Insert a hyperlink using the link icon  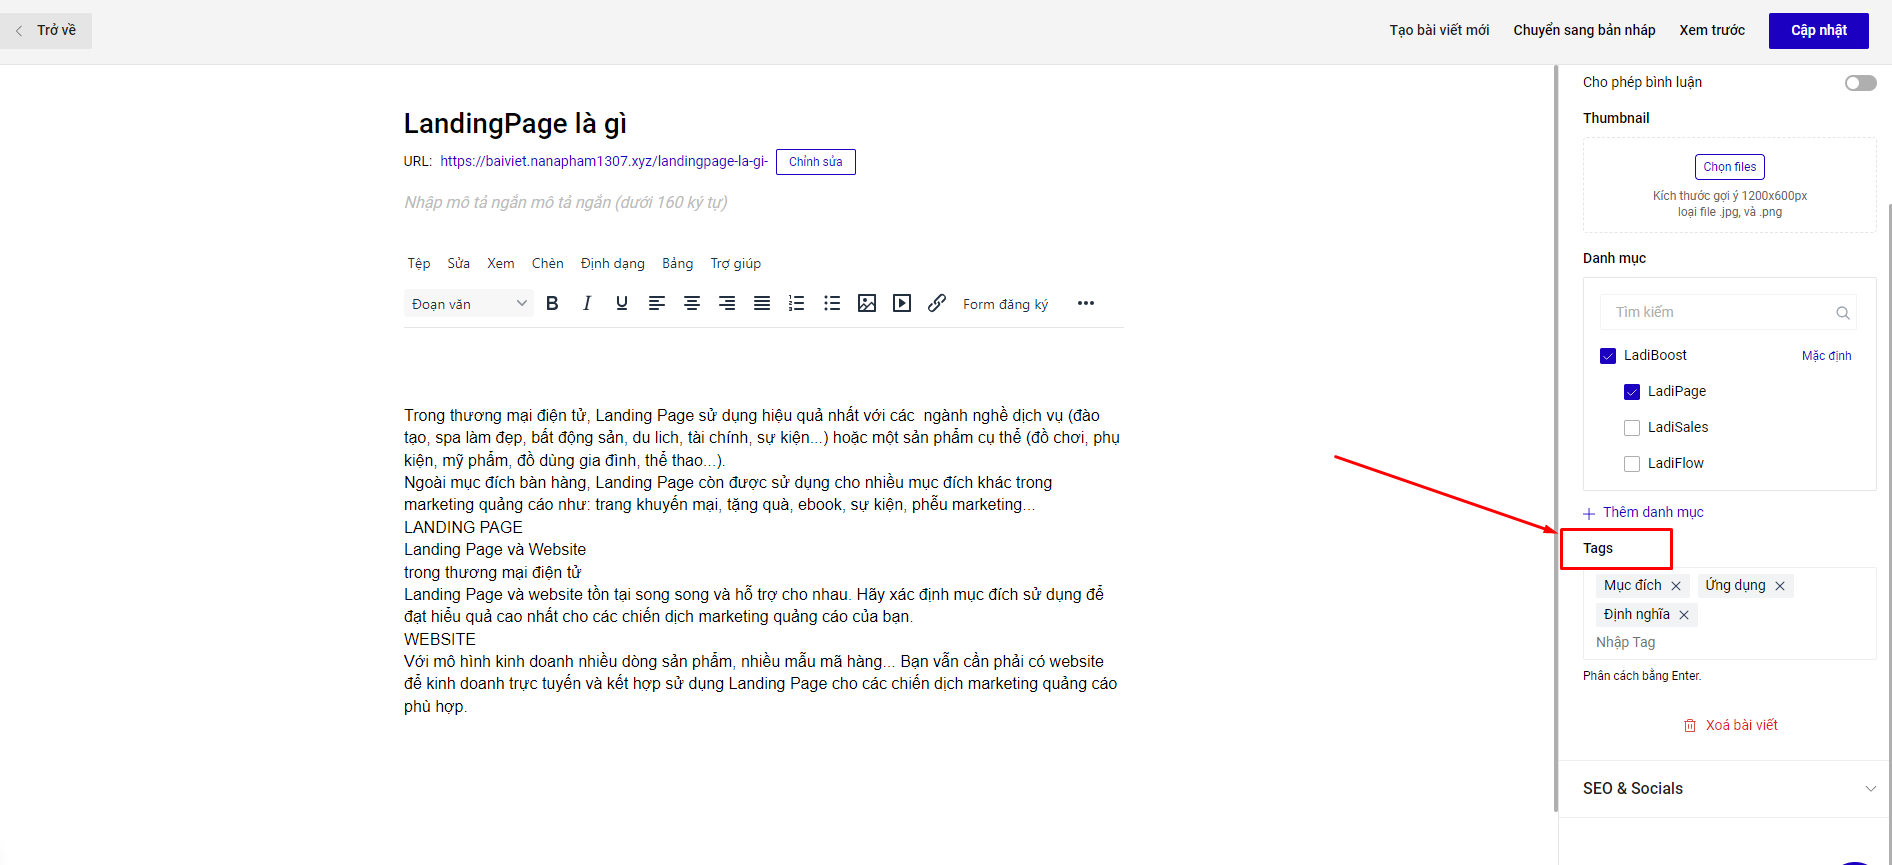click(x=937, y=304)
